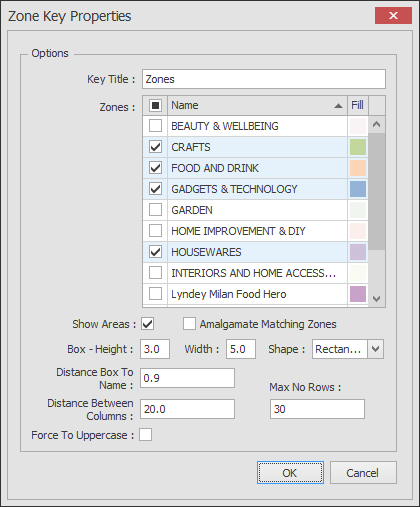
Task: Click the BEAUTY & WELLBEING fill swatch
Action: point(358,126)
